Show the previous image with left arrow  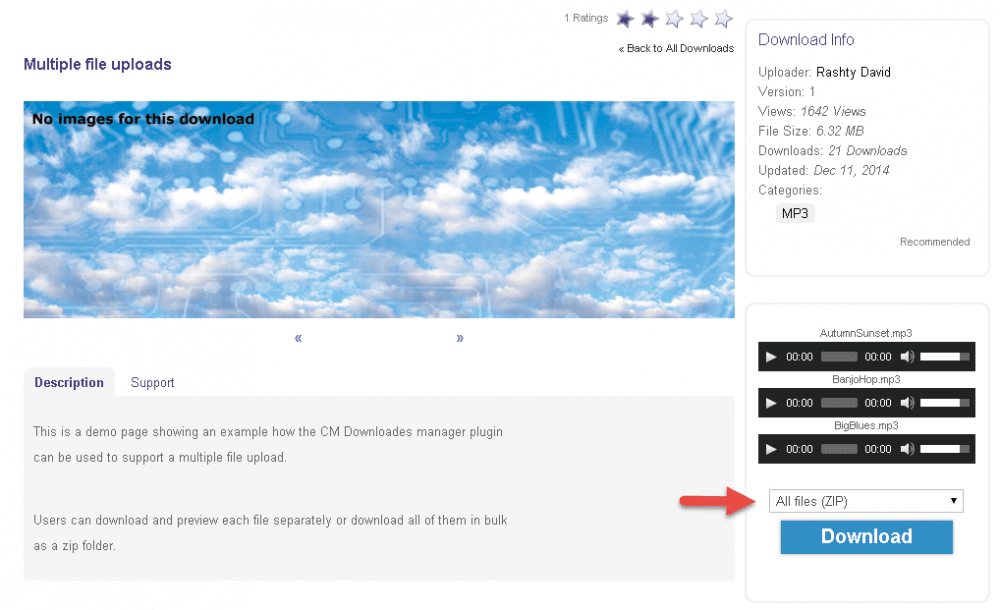[298, 338]
